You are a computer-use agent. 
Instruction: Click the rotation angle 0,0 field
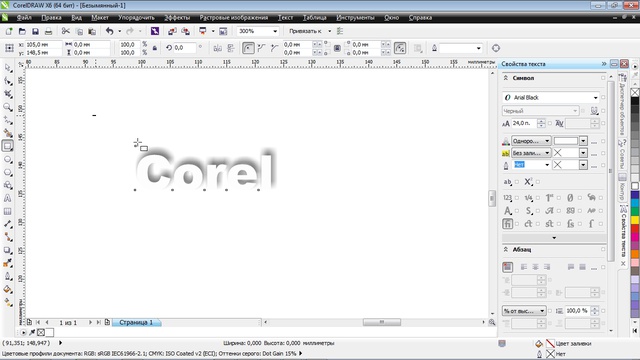(x=184, y=48)
